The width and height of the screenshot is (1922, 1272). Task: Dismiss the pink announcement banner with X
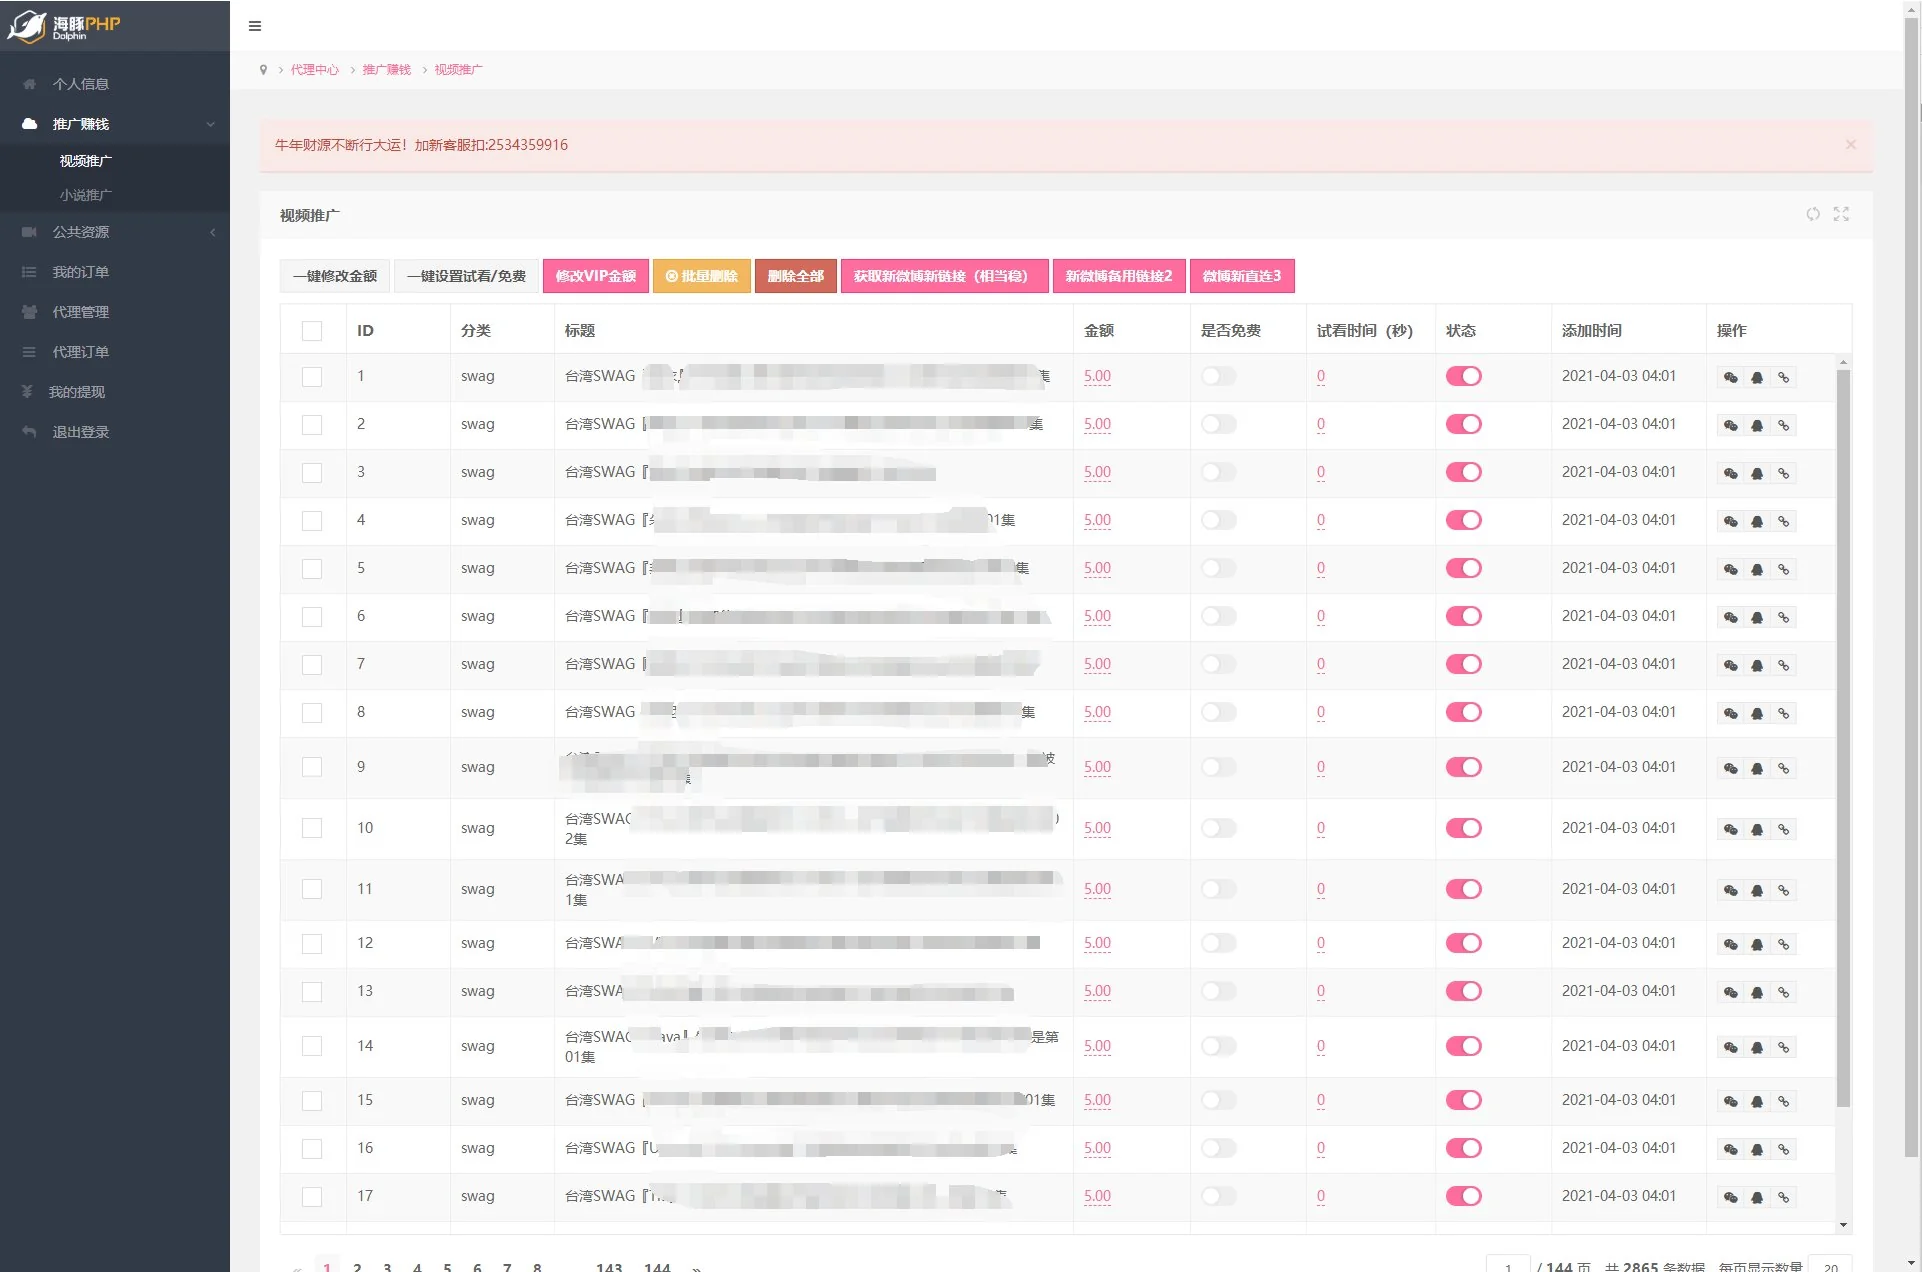click(1851, 145)
